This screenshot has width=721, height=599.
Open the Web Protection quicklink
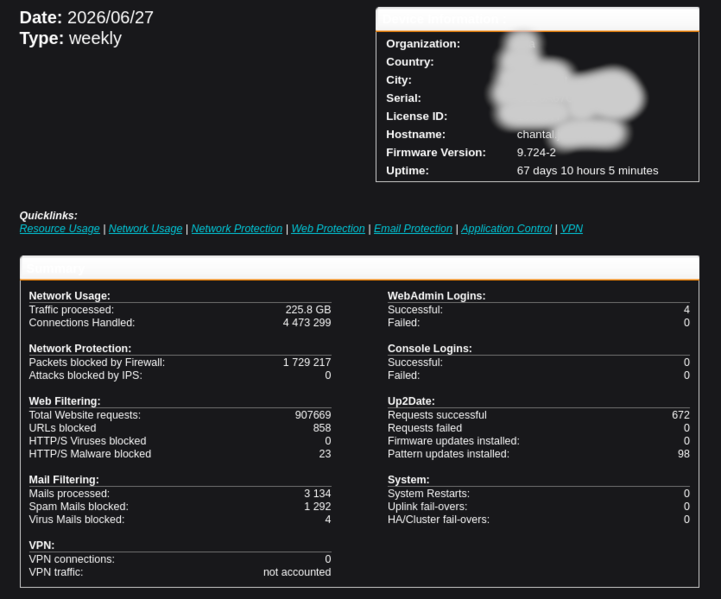[328, 228]
